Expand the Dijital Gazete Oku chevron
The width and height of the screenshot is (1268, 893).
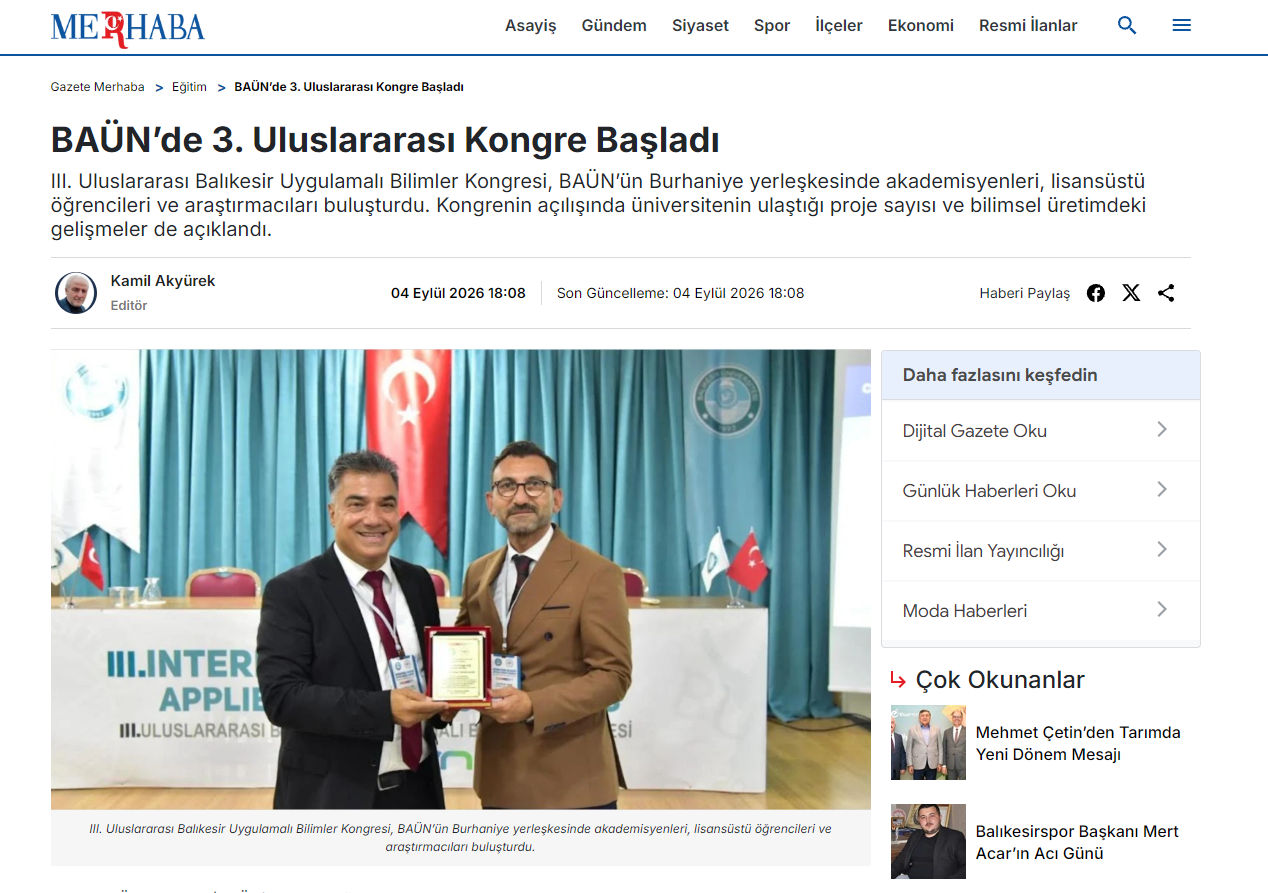pyautogui.click(x=1162, y=429)
